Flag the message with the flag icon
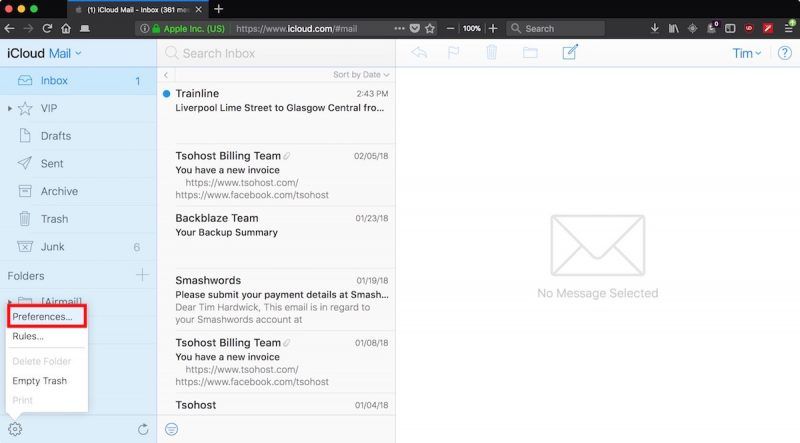This screenshot has height=443, width=800. click(453, 53)
